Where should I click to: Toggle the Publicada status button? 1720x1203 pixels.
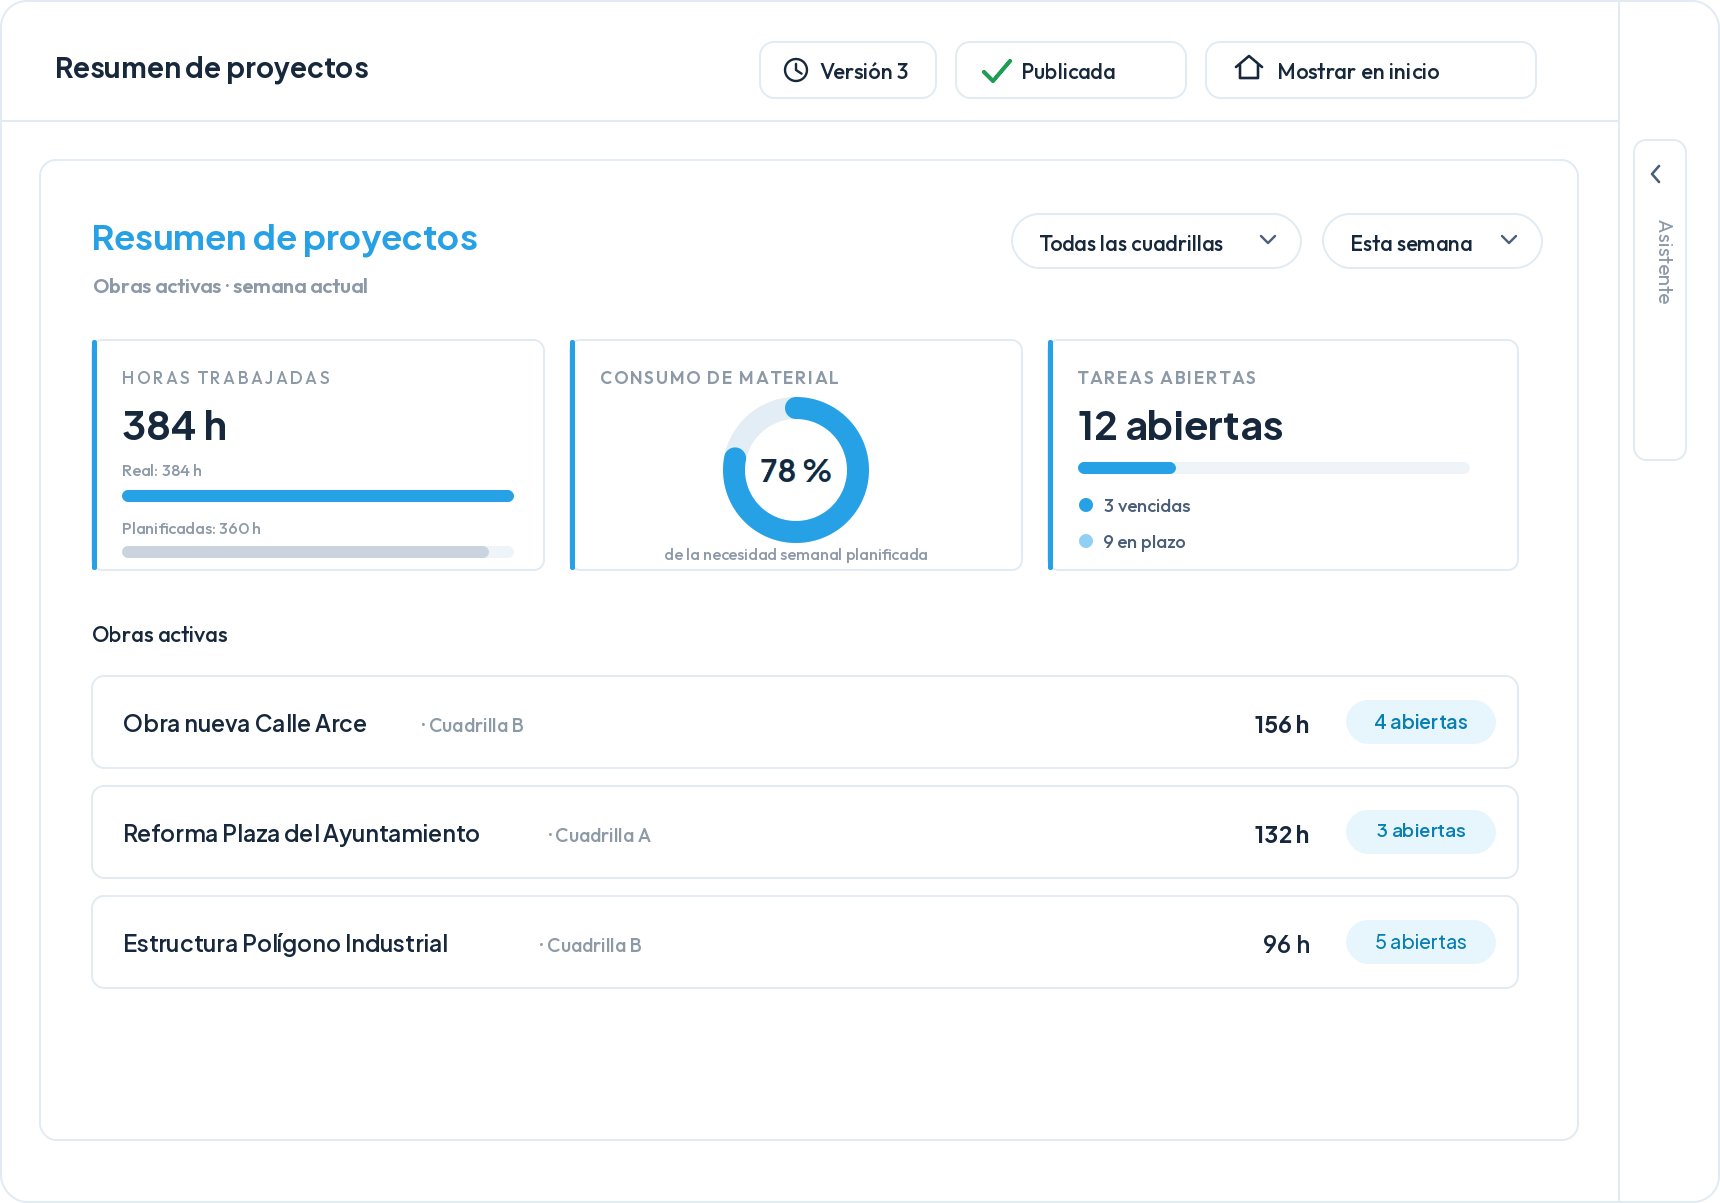coord(1071,70)
